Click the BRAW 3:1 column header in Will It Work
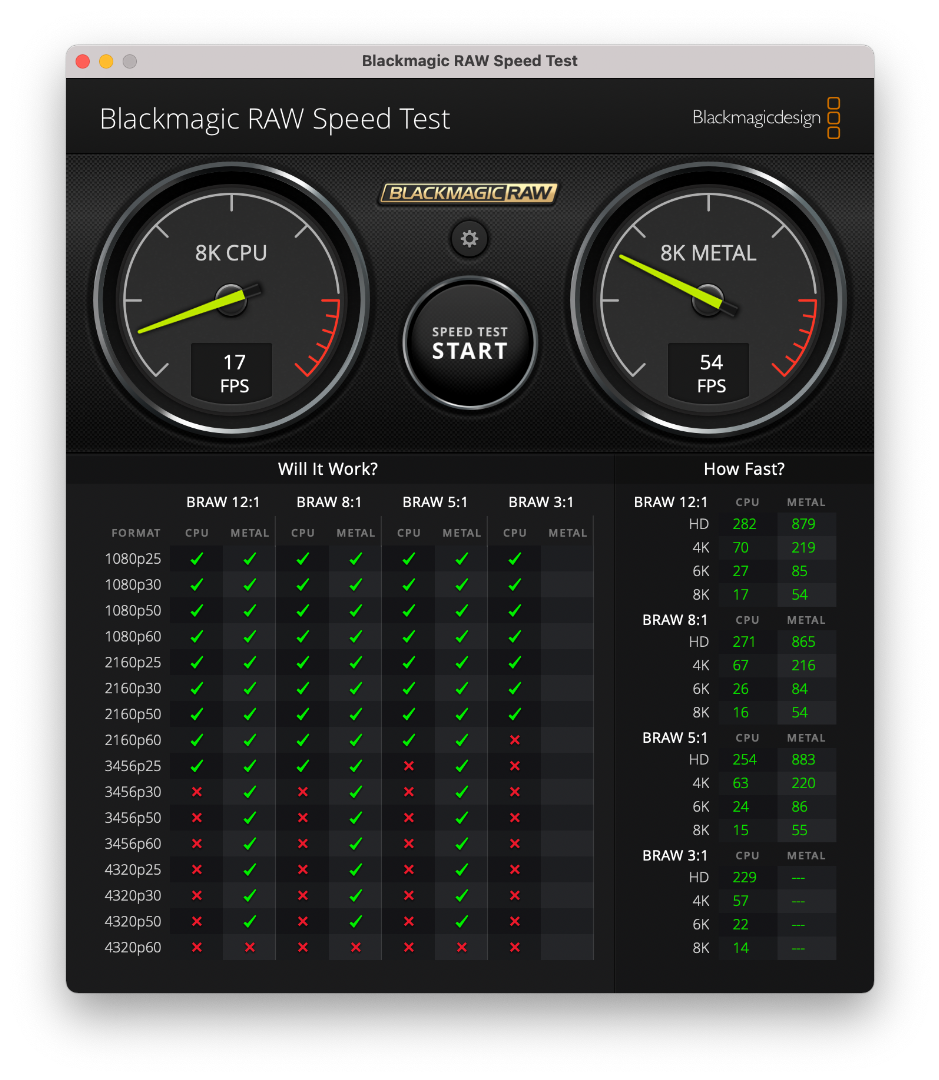Image resolution: width=939 pixels, height=1080 pixels. 541,502
